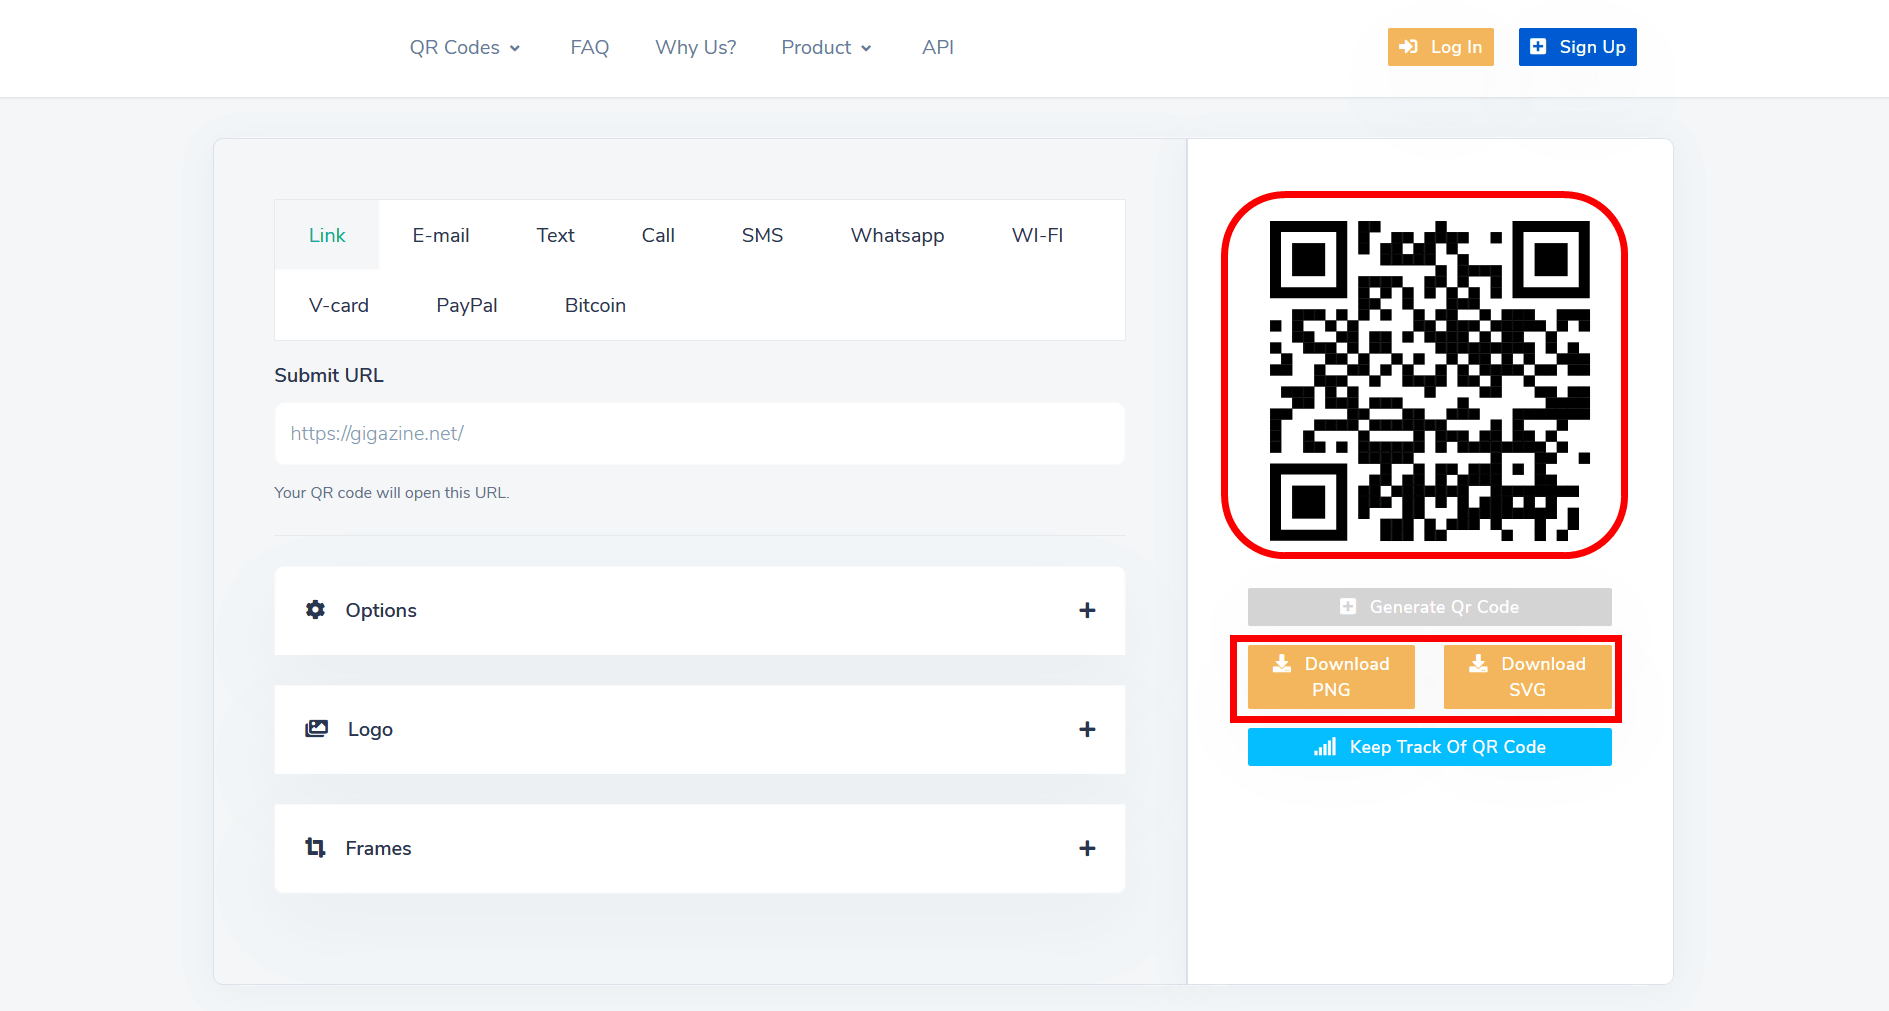Click Keep Track Of QR Code button
The image size is (1889, 1011).
tap(1429, 747)
